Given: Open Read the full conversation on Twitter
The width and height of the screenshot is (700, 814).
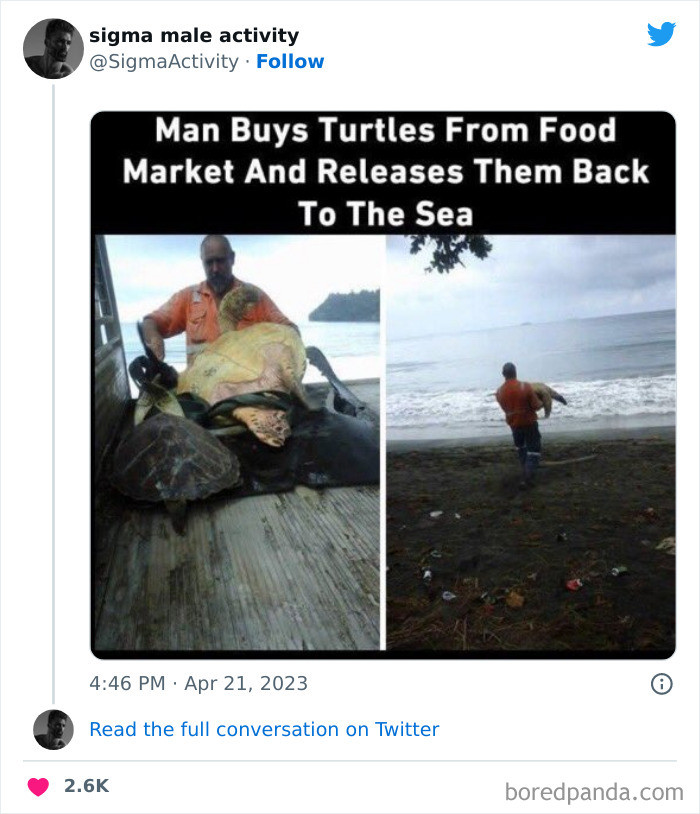Looking at the screenshot, I should (x=264, y=729).
